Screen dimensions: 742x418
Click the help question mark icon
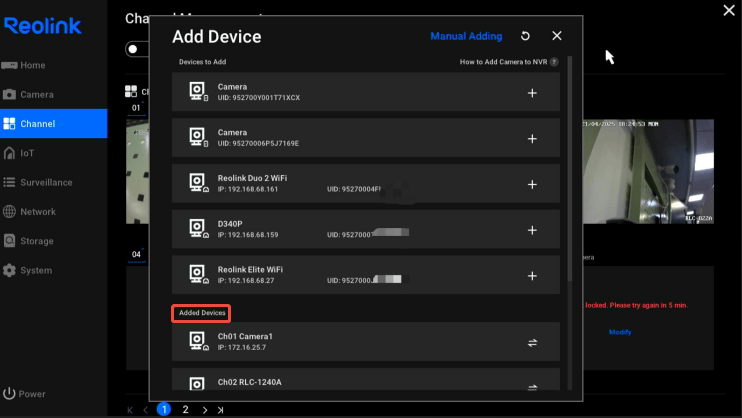pos(554,62)
